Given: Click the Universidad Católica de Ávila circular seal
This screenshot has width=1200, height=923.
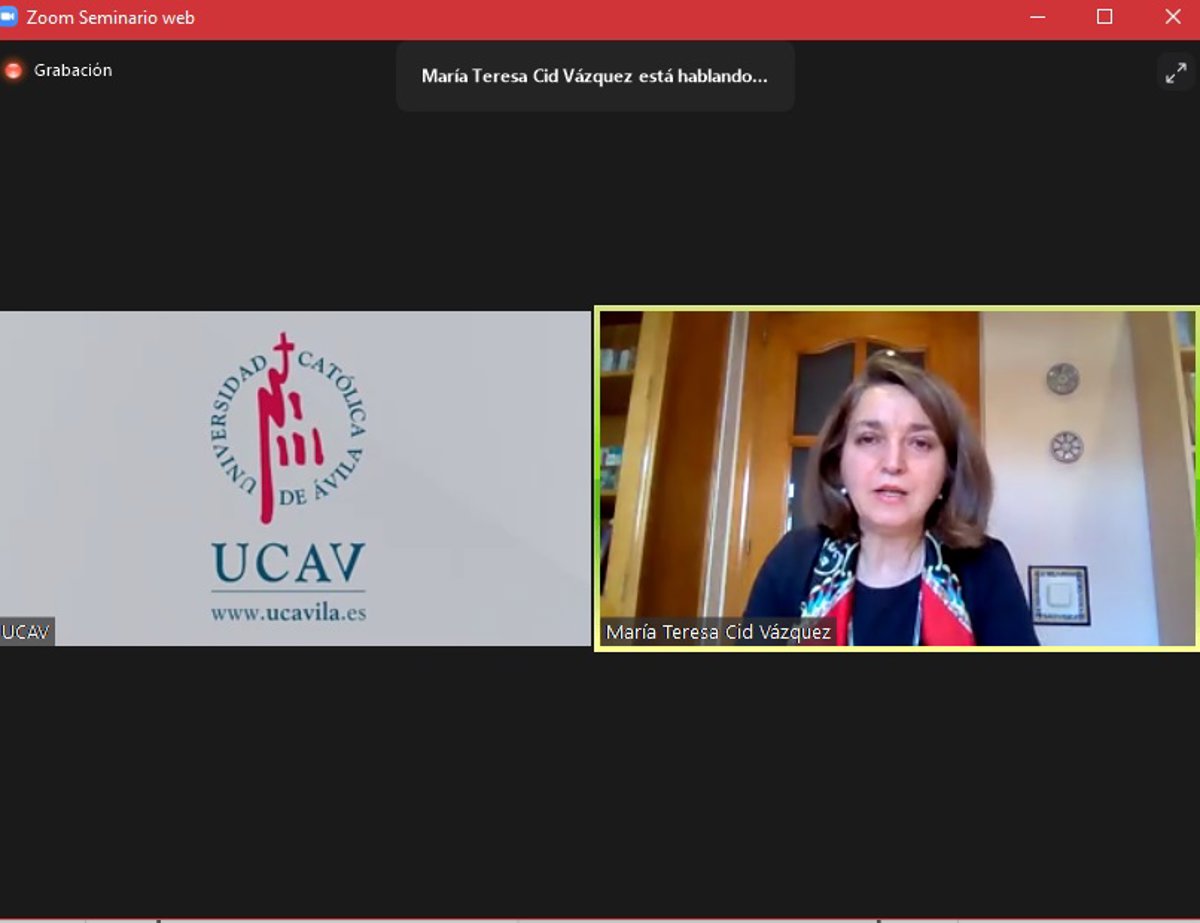Looking at the screenshot, I should 288,428.
